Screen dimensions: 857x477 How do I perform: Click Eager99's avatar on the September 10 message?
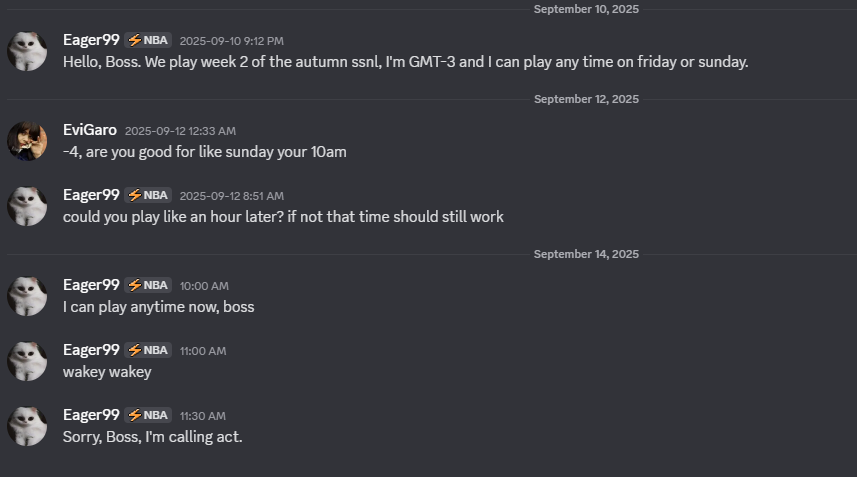point(27,51)
